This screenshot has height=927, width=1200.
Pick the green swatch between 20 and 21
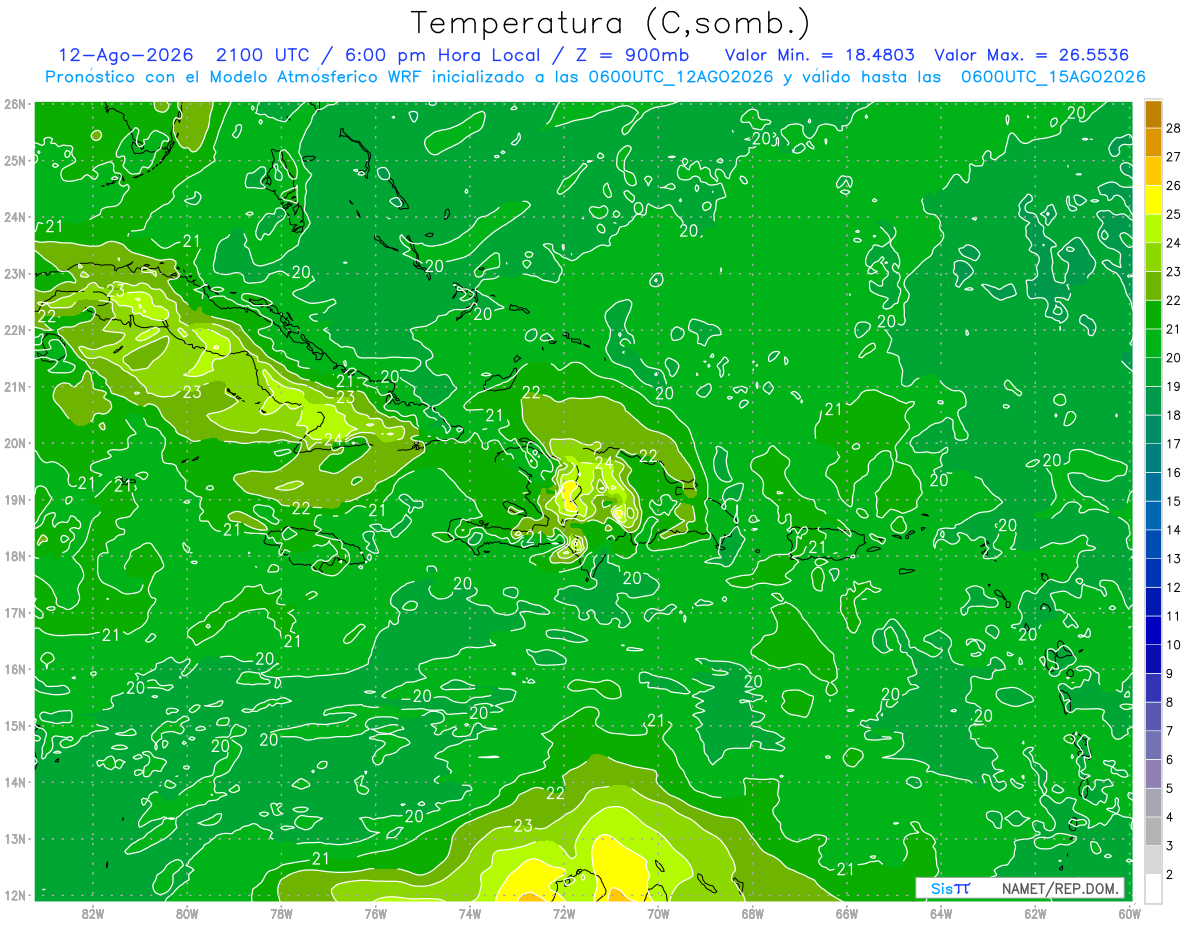[1153, 343]
